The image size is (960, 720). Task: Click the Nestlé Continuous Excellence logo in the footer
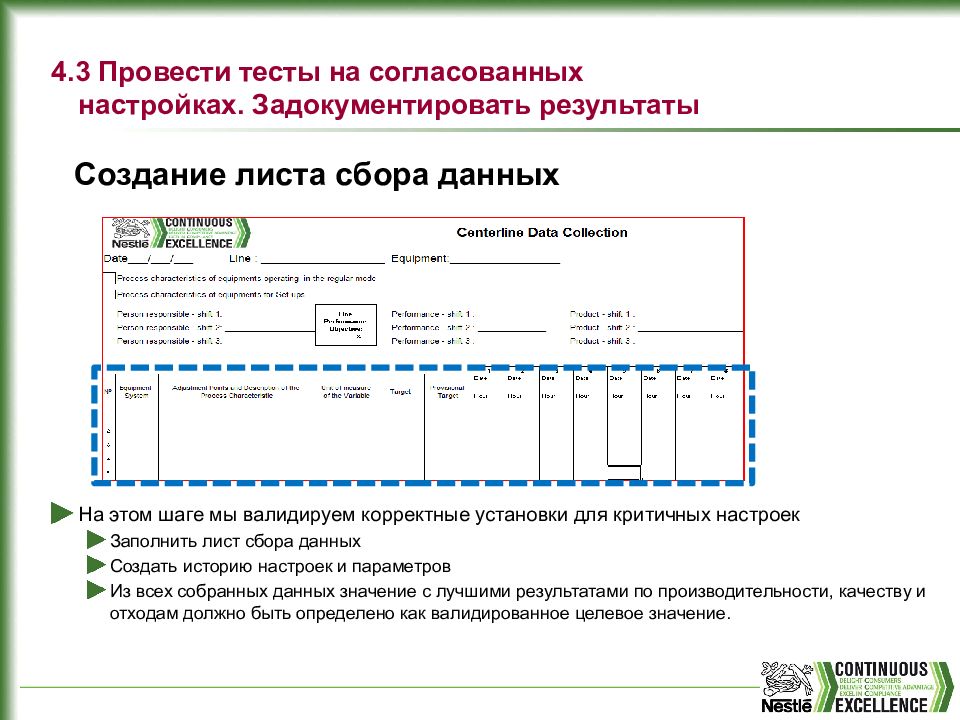click(x=857, y=687)
